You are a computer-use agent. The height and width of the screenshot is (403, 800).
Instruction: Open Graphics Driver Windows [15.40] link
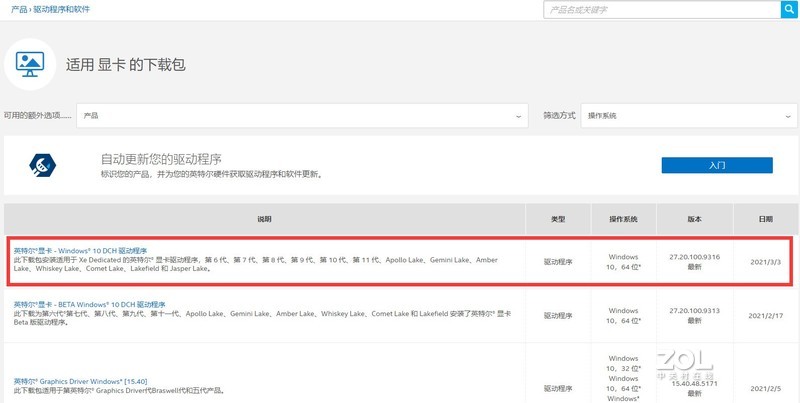point(81,382)
